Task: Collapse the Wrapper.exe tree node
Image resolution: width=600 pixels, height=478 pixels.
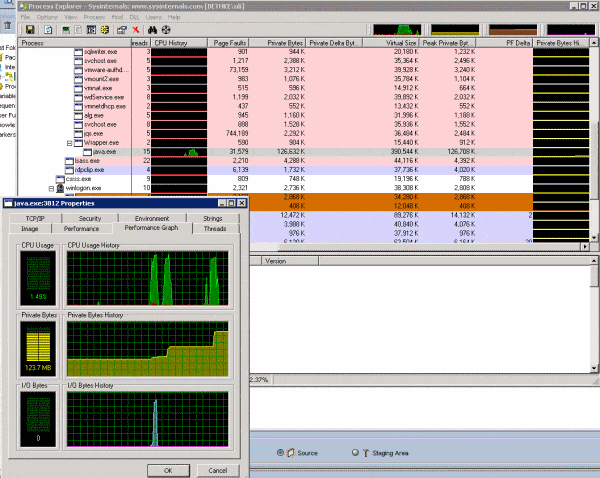Action: [x=70, y=143]
